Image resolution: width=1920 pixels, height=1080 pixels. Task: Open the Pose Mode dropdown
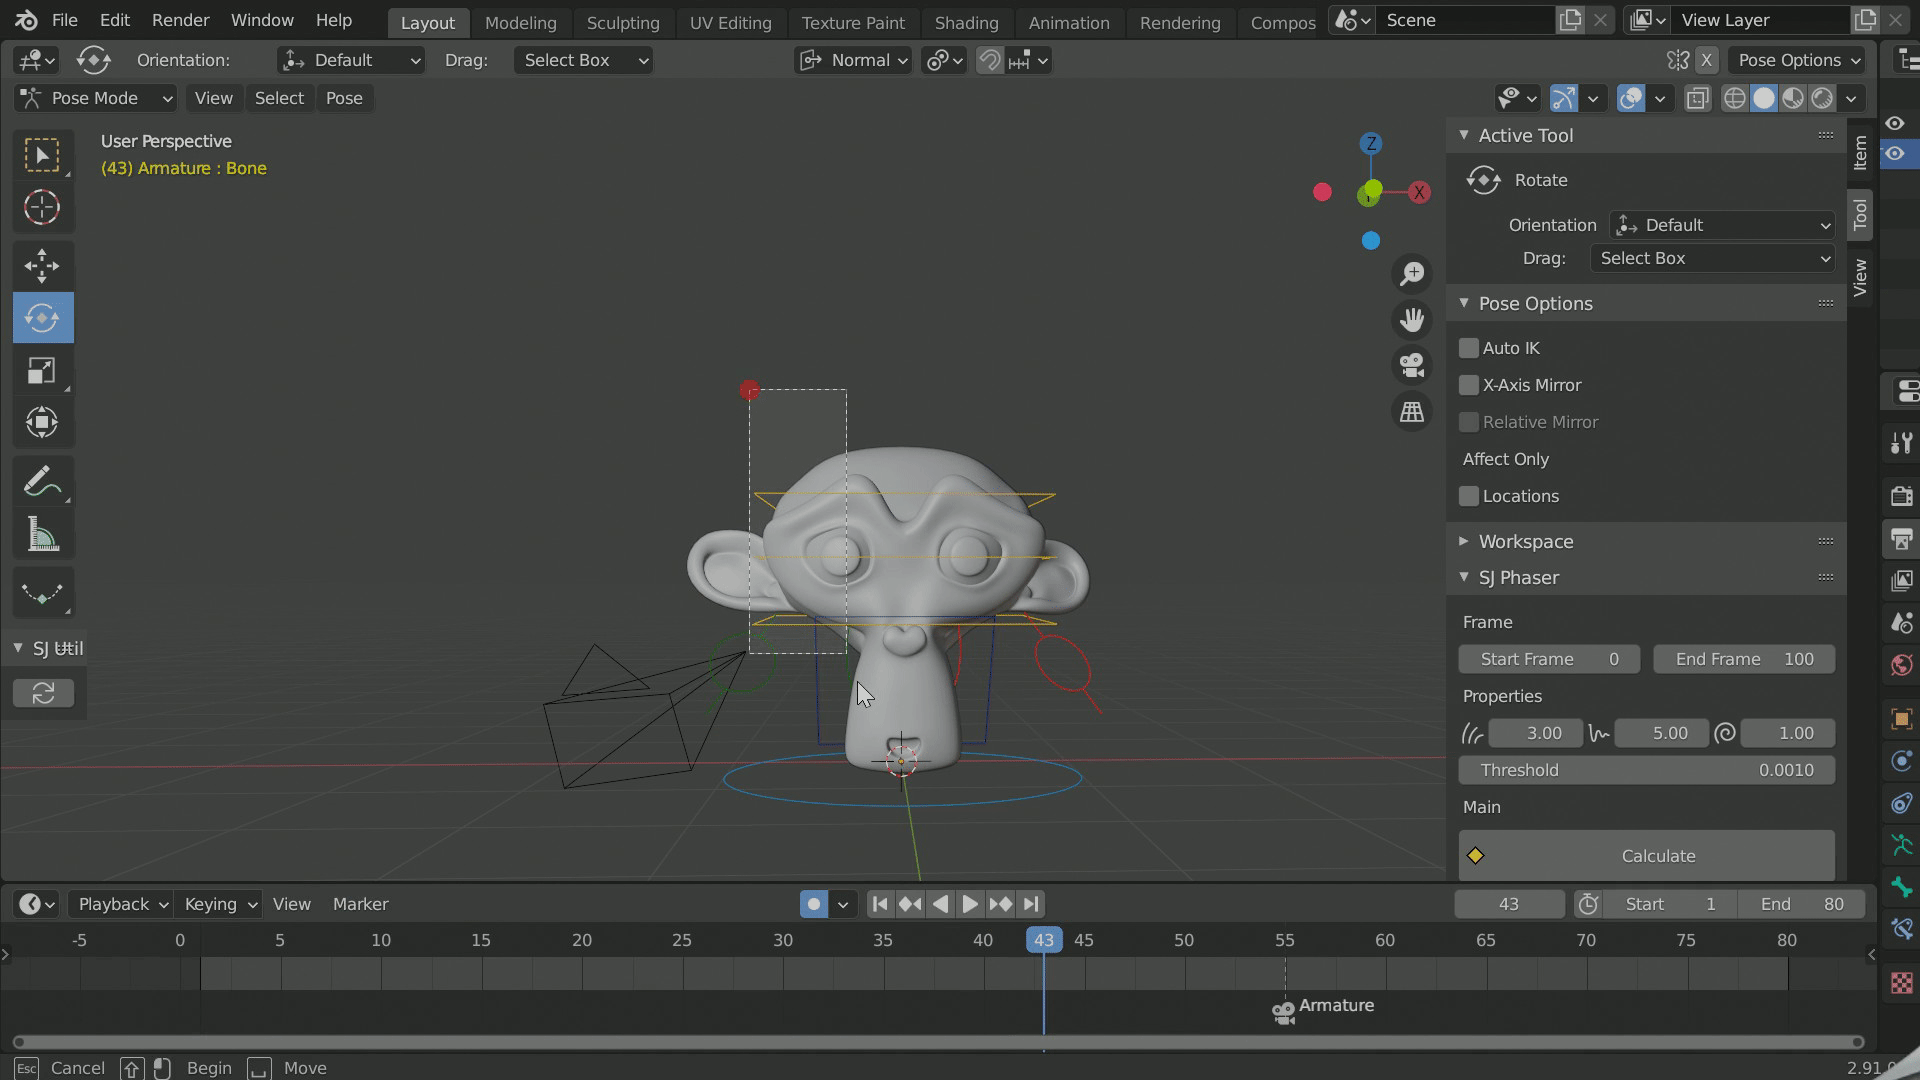[96, 98]
